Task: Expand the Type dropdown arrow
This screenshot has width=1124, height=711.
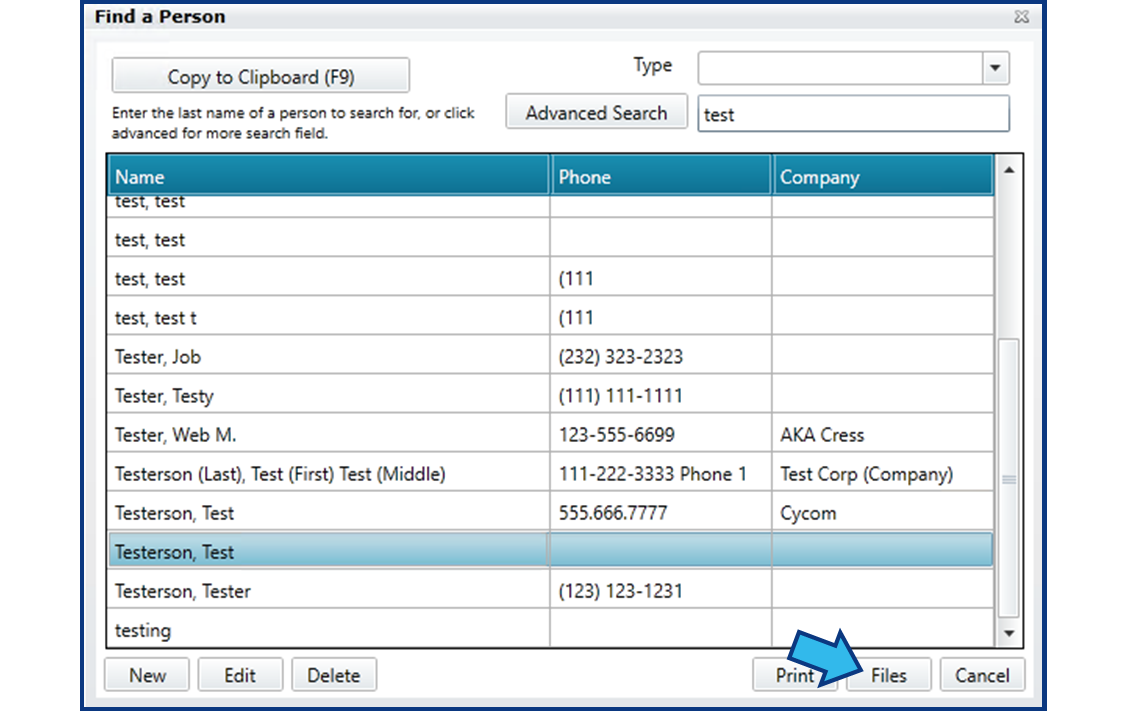Action: pyautogui.click(x=995, y=68)
